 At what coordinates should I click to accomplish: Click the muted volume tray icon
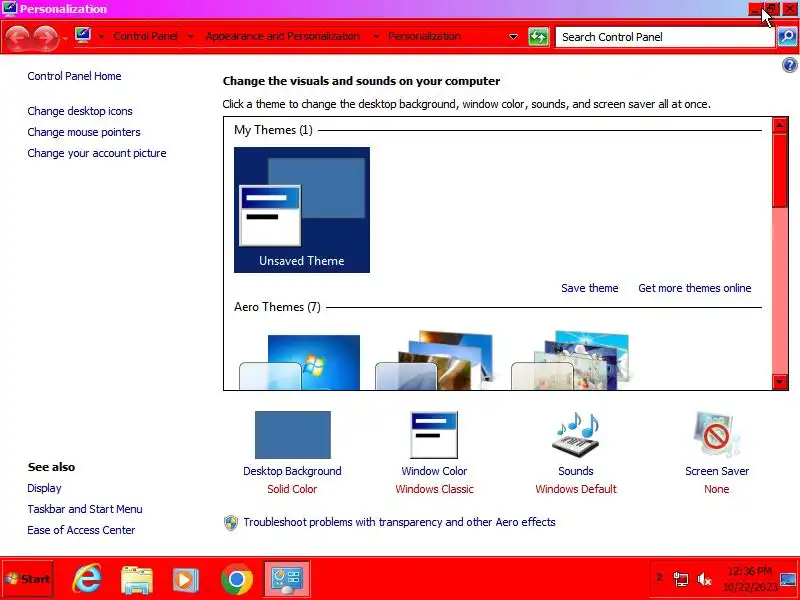[x=705, y=579]
